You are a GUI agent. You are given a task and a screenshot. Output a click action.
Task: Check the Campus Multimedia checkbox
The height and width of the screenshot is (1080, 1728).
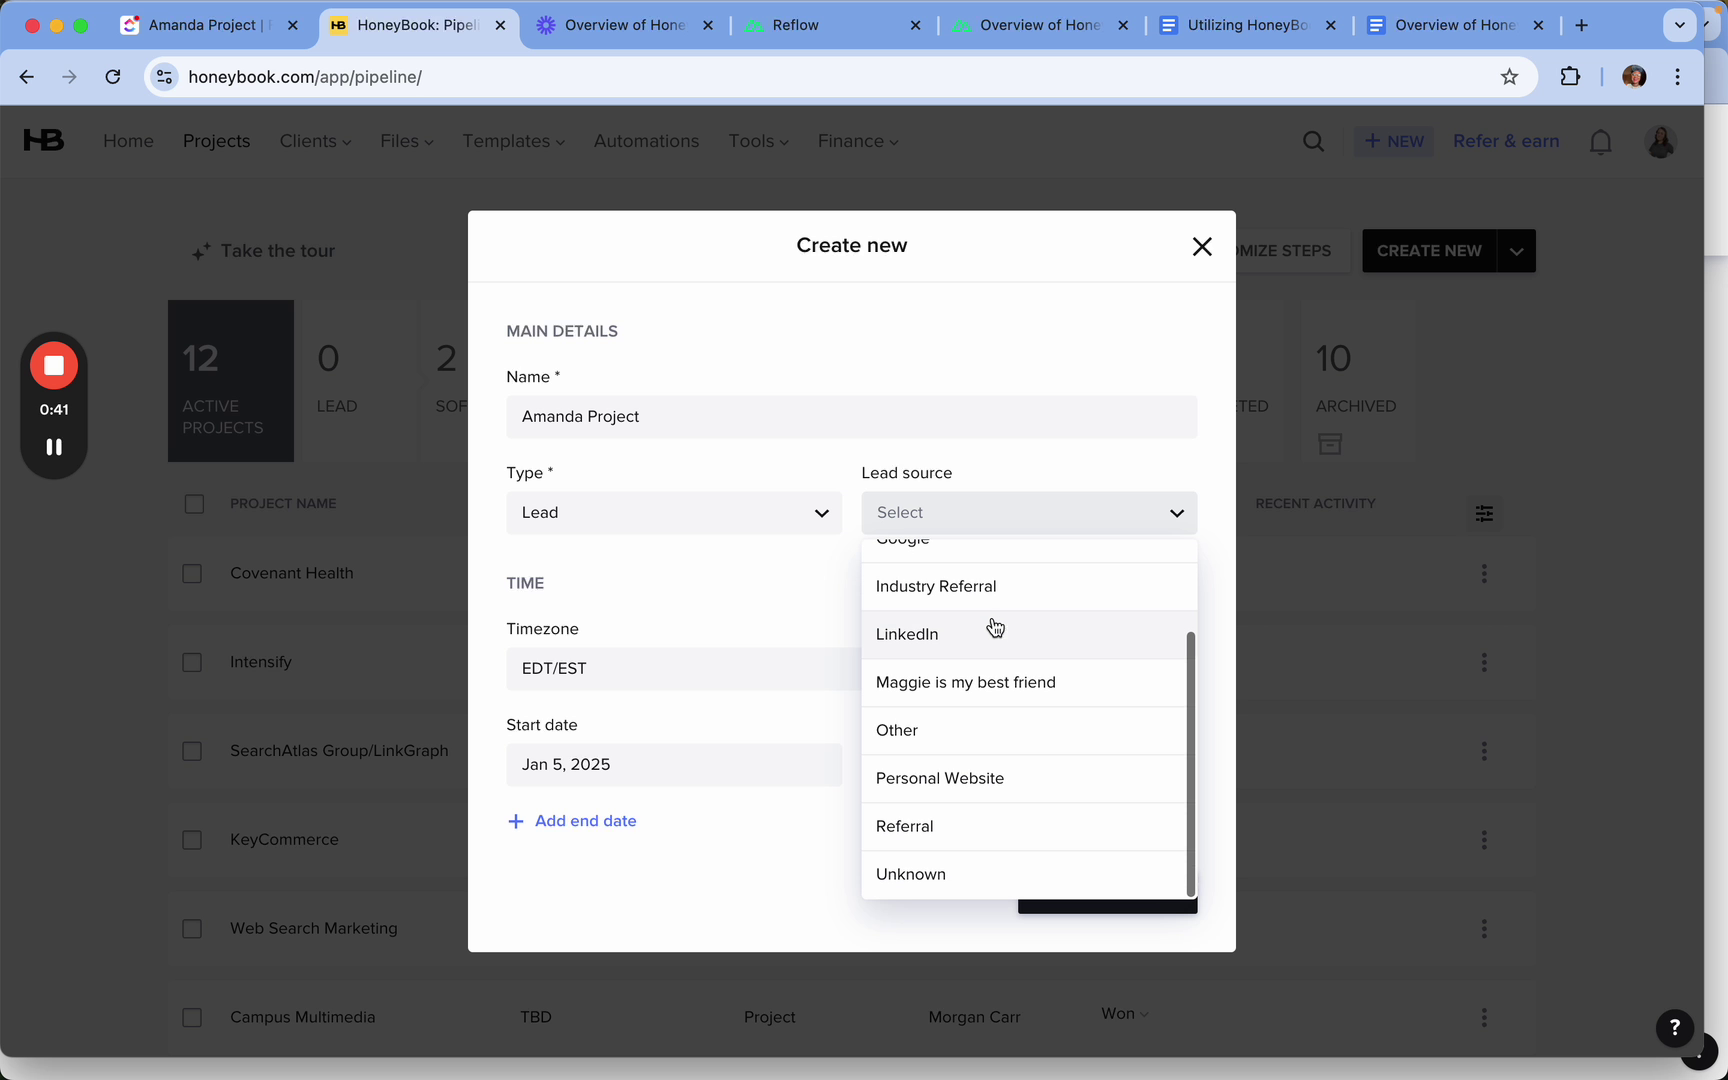192,1018
